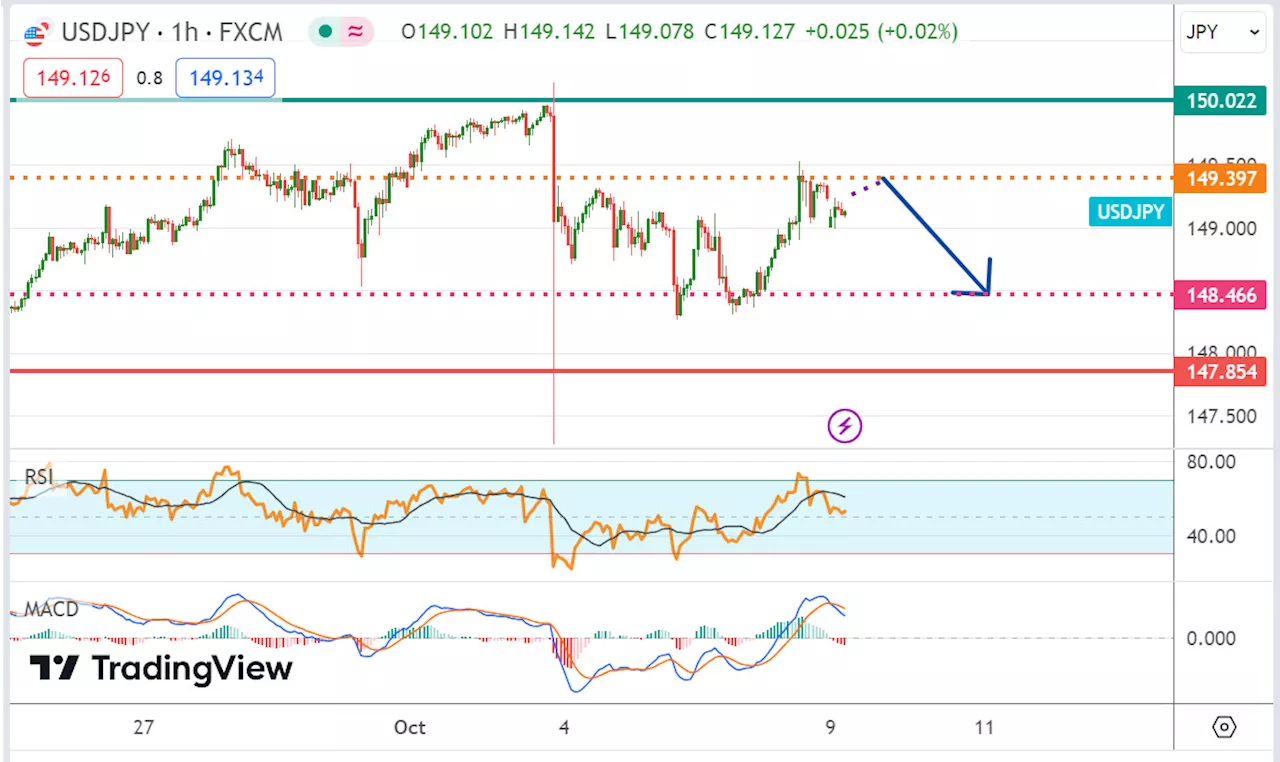Click the purple lightning bolt event icon
Screen dimensions: 1280x762
[845, 426]
